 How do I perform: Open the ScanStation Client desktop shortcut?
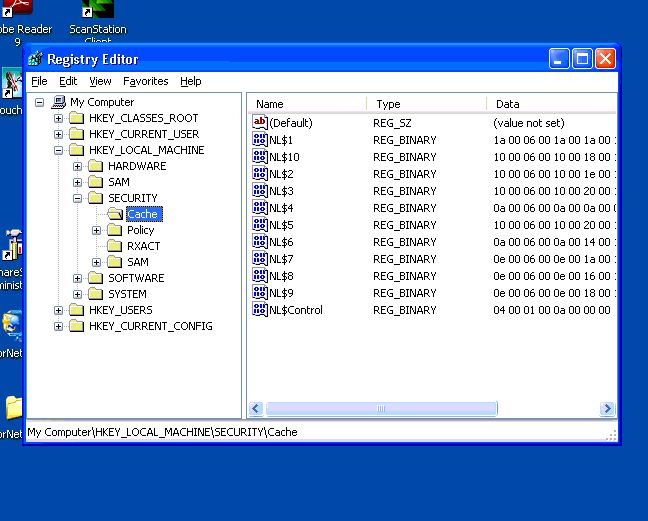pyautogui.click(x=98, y=22)
